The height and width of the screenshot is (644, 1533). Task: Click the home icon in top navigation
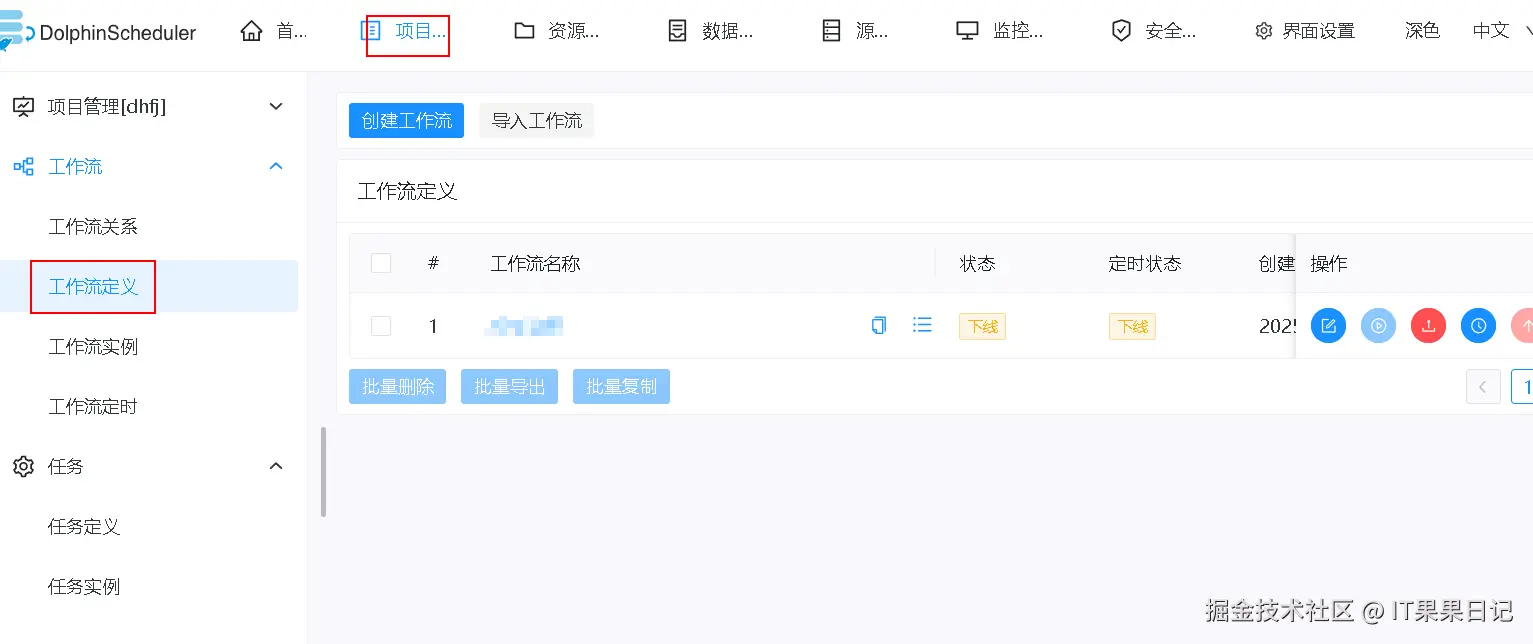tap(252, 31)
